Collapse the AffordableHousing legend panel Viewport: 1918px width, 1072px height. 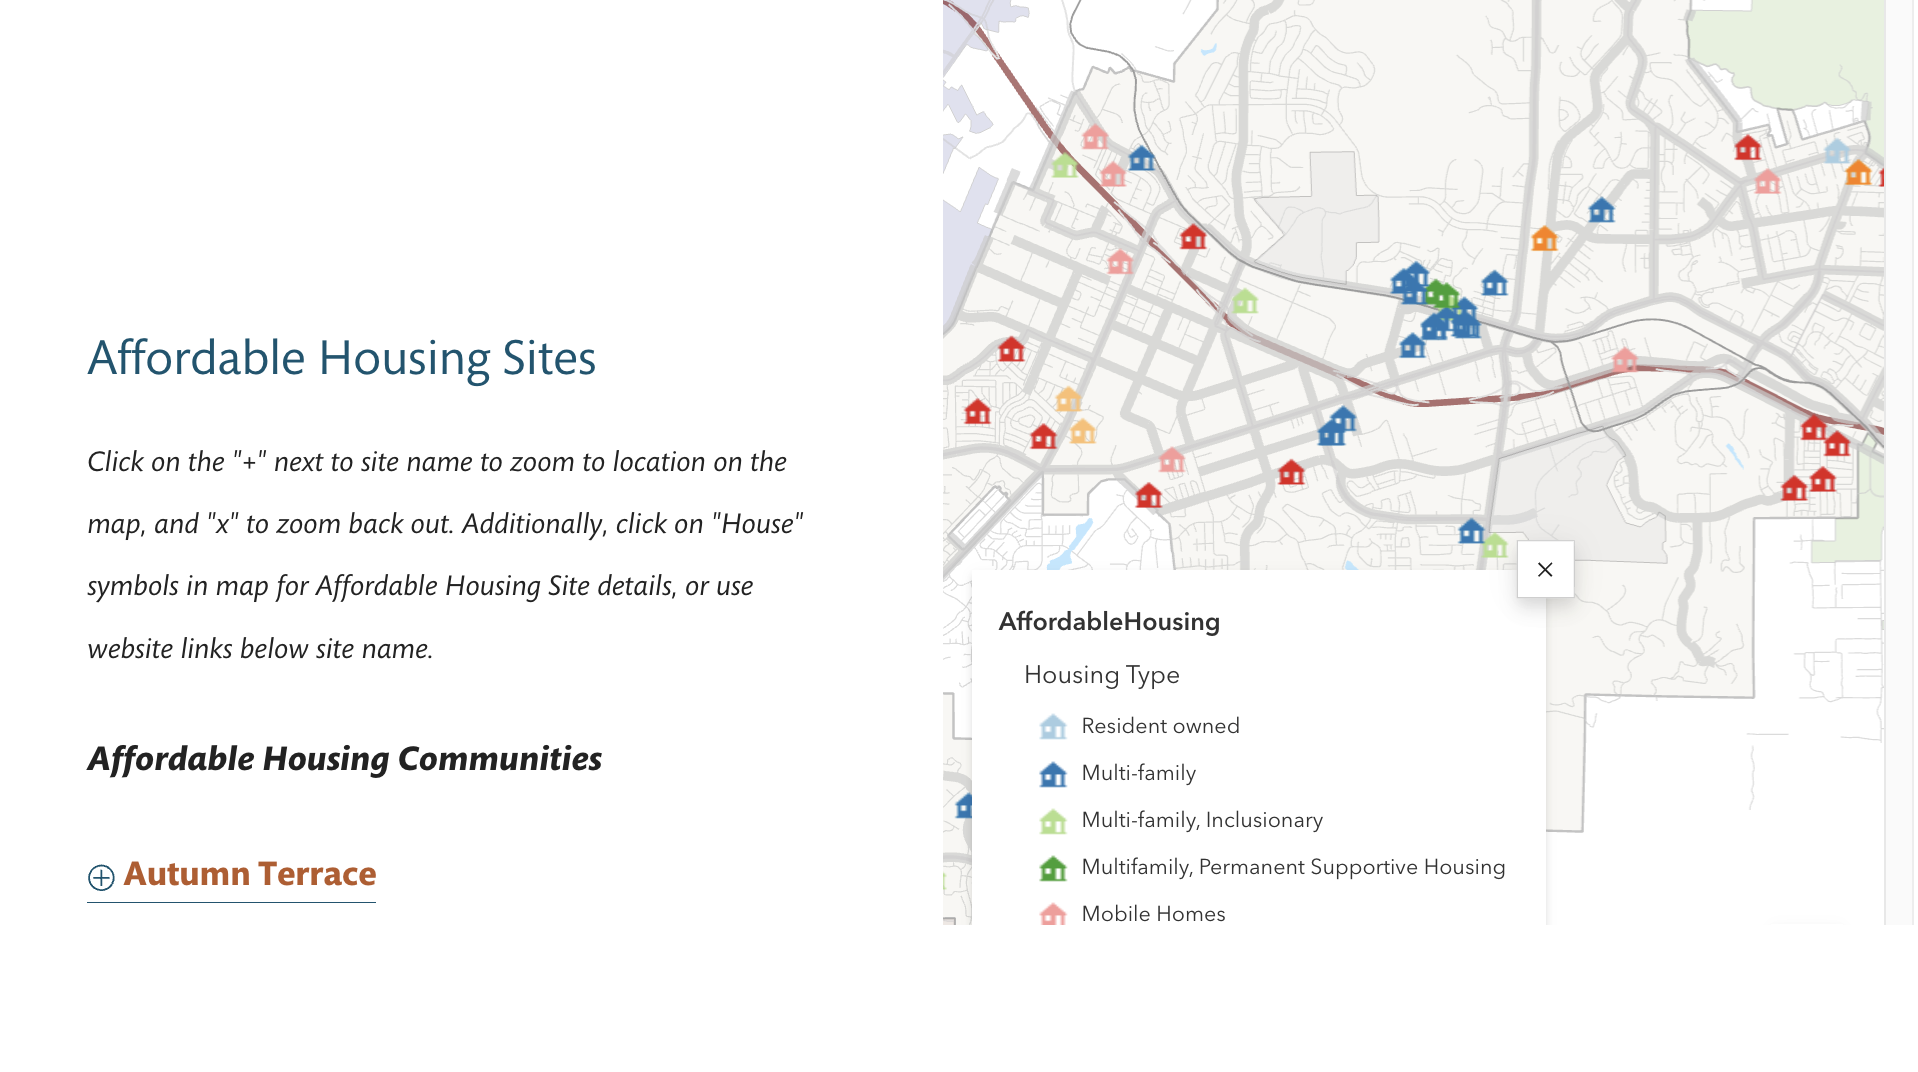[x=1545, y=569]
